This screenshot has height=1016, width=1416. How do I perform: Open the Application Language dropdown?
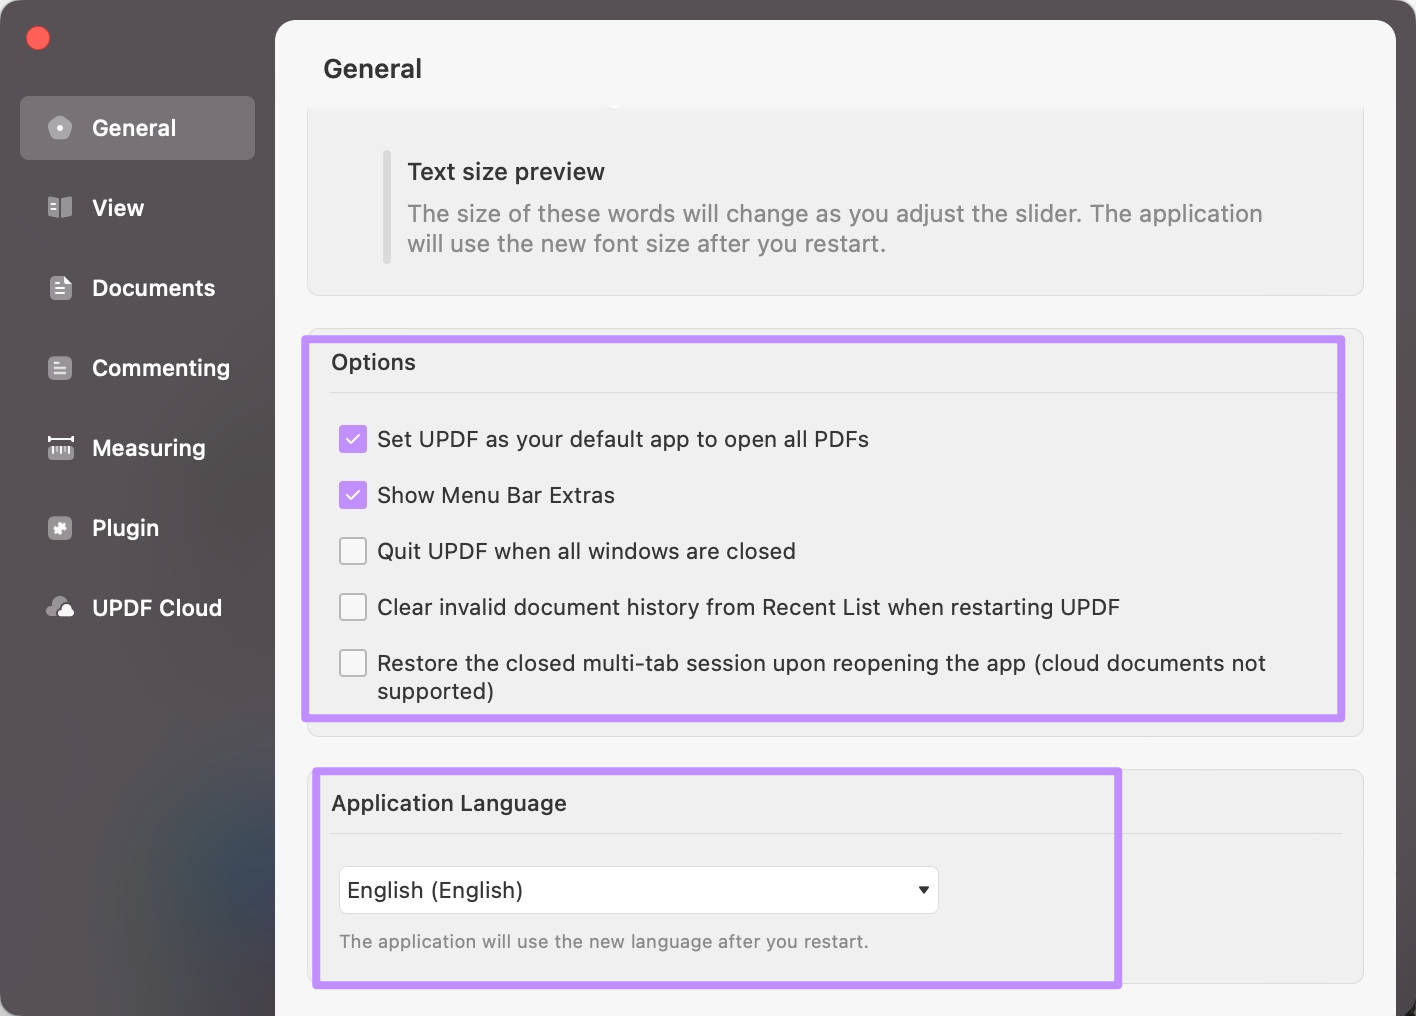coord(639,890)
